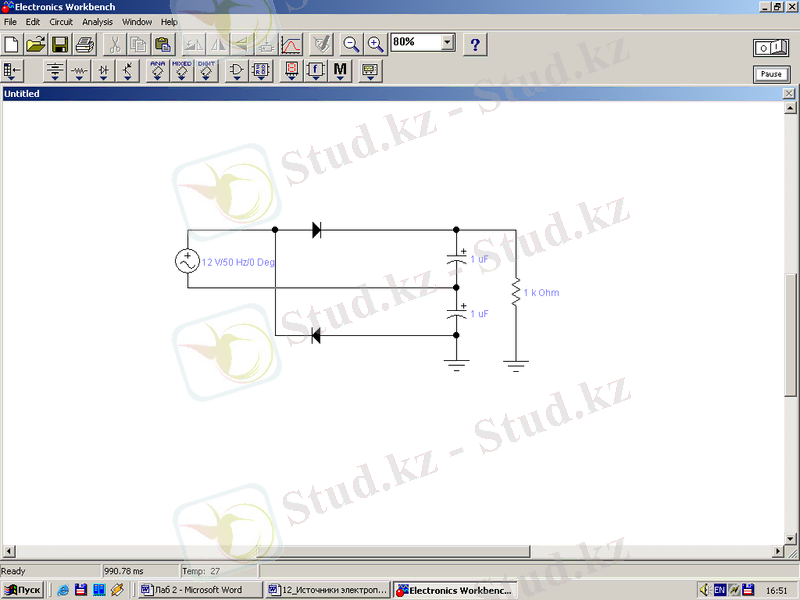Open component properties icon
Viewport: 800px width, 600px height.
321,44
